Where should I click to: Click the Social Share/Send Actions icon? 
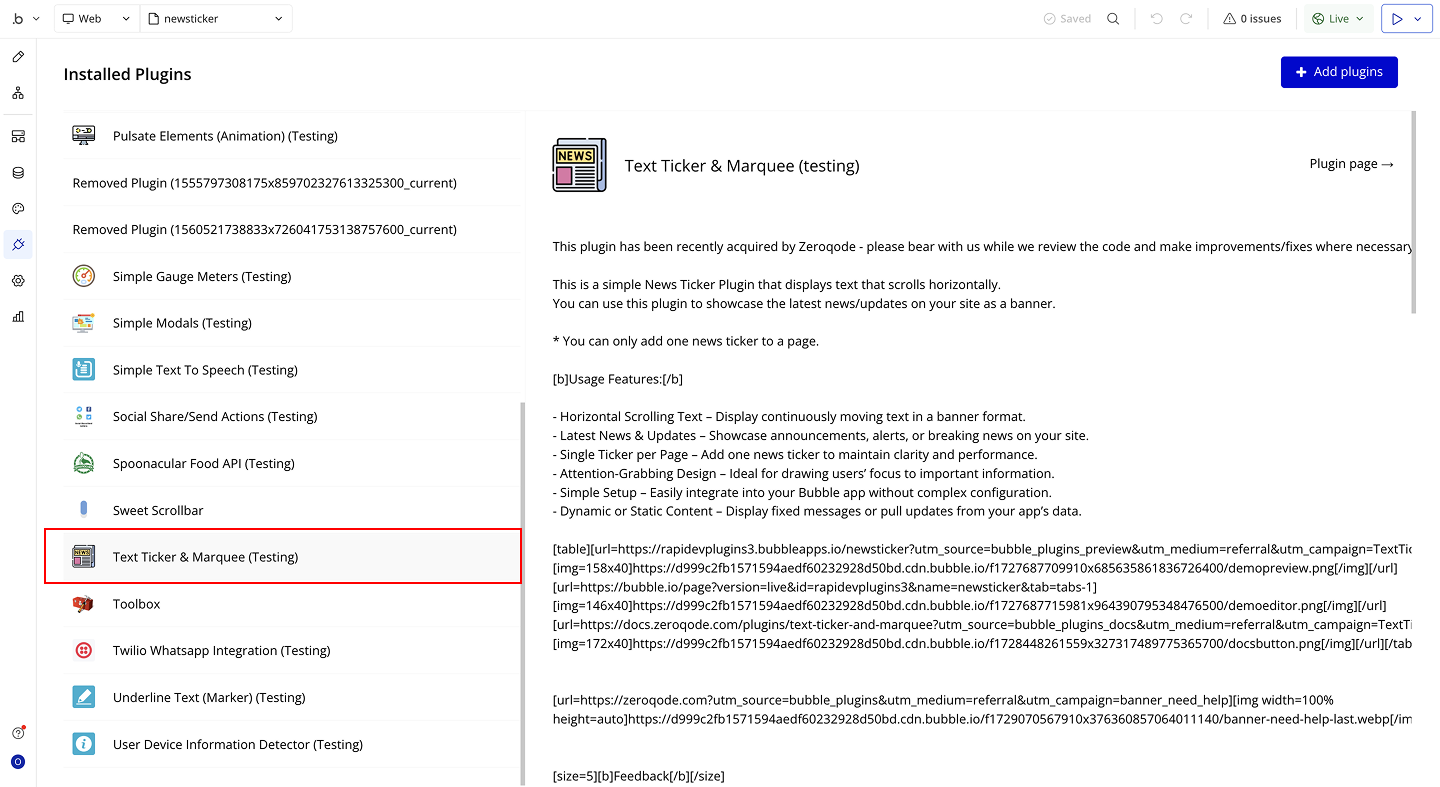tap(84, 417)
